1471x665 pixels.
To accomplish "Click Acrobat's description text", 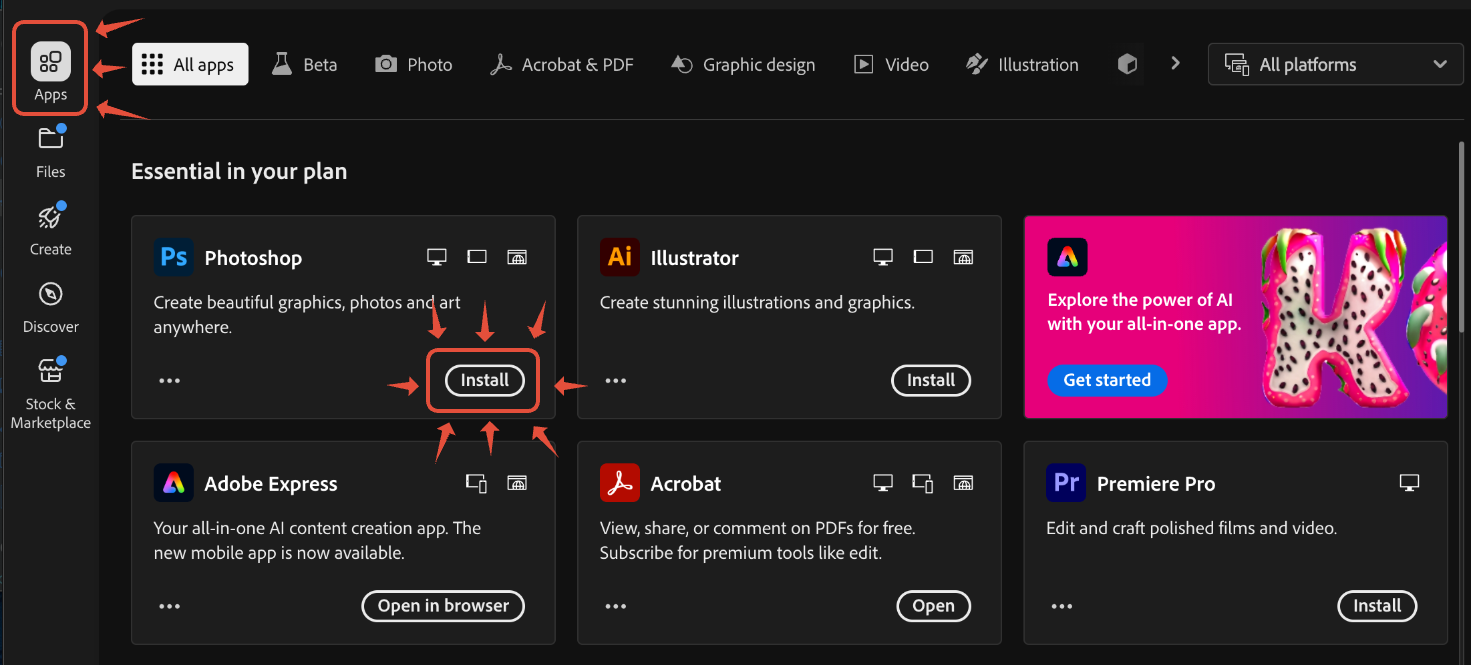I will (x=757, y=540).
